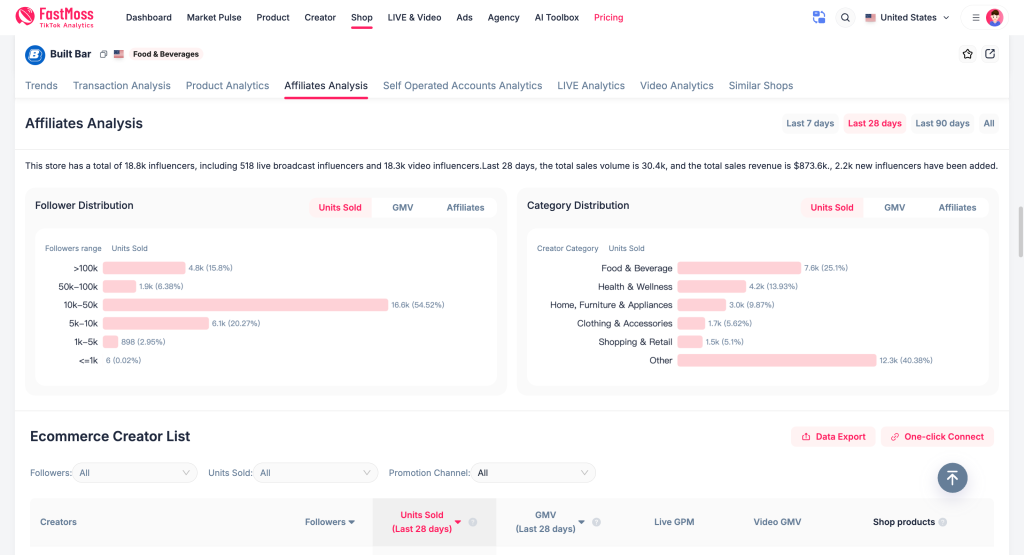
Task: Click GMV column help icon
Action: click(596, 522)
